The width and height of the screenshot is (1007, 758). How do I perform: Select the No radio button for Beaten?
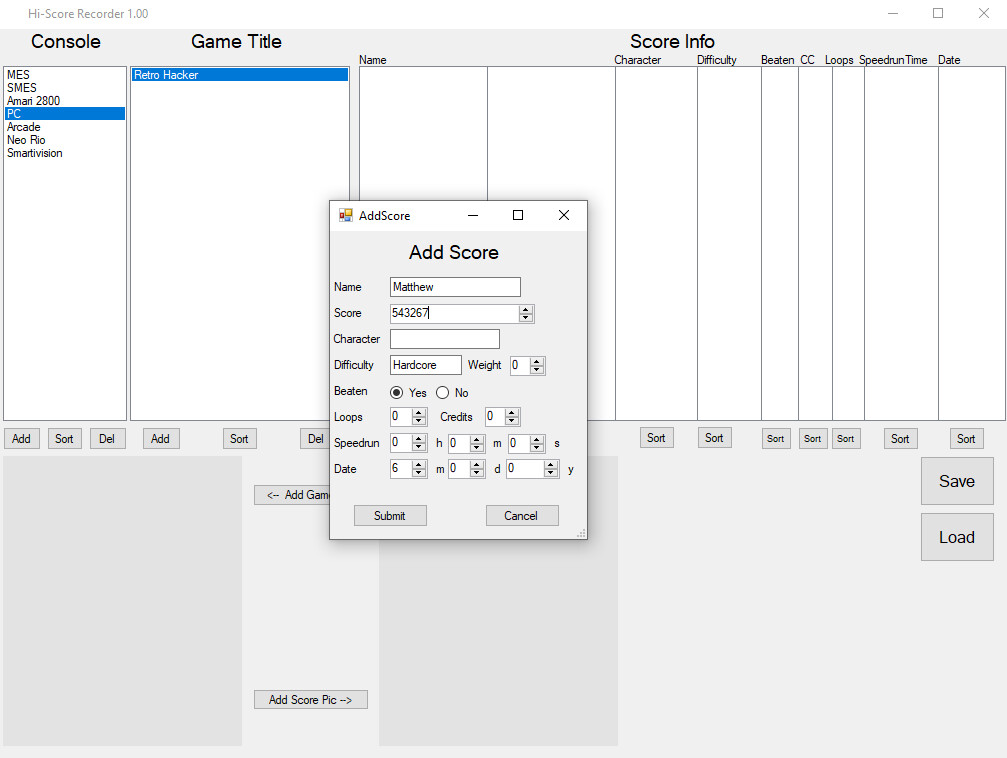(442, 393)
